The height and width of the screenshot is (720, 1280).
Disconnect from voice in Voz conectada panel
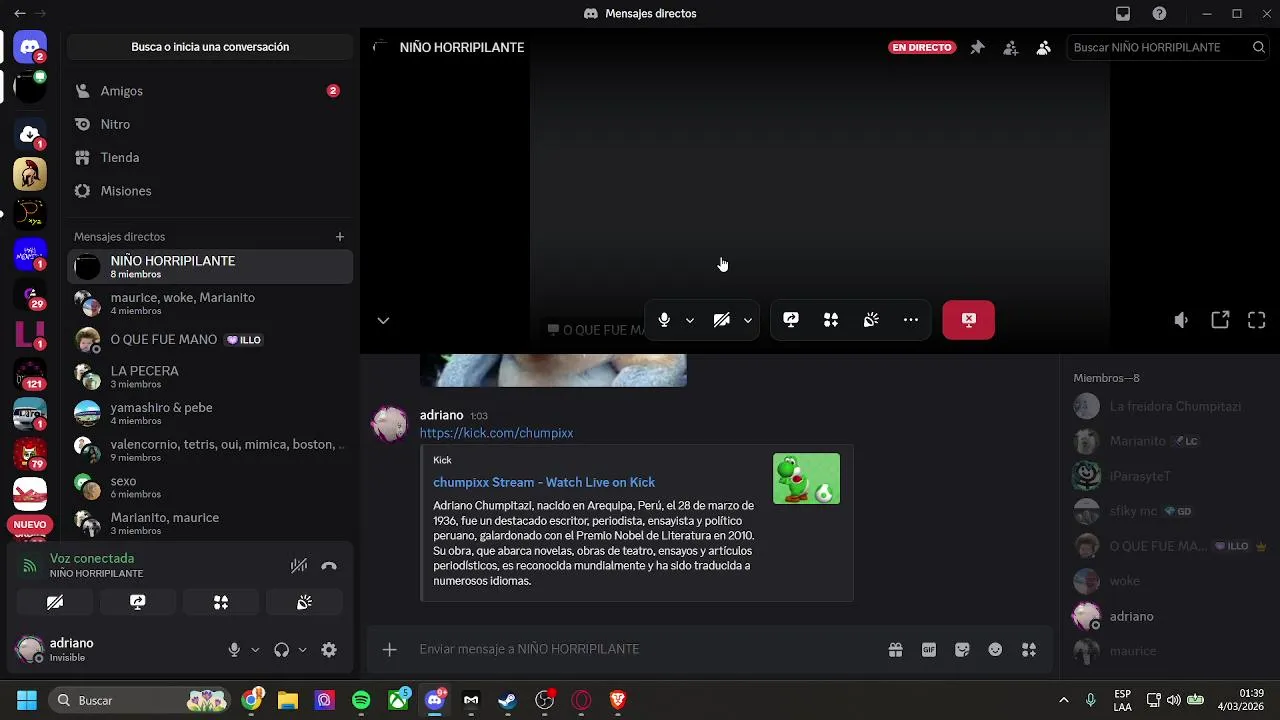[x=329, y=566]
